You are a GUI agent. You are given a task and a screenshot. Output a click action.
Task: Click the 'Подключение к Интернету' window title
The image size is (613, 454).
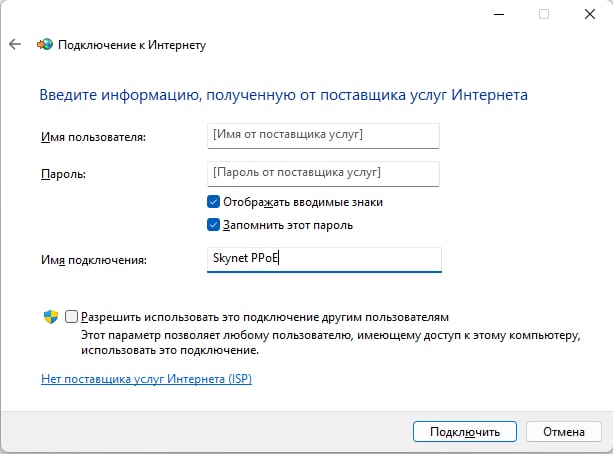tap(132, 45)
